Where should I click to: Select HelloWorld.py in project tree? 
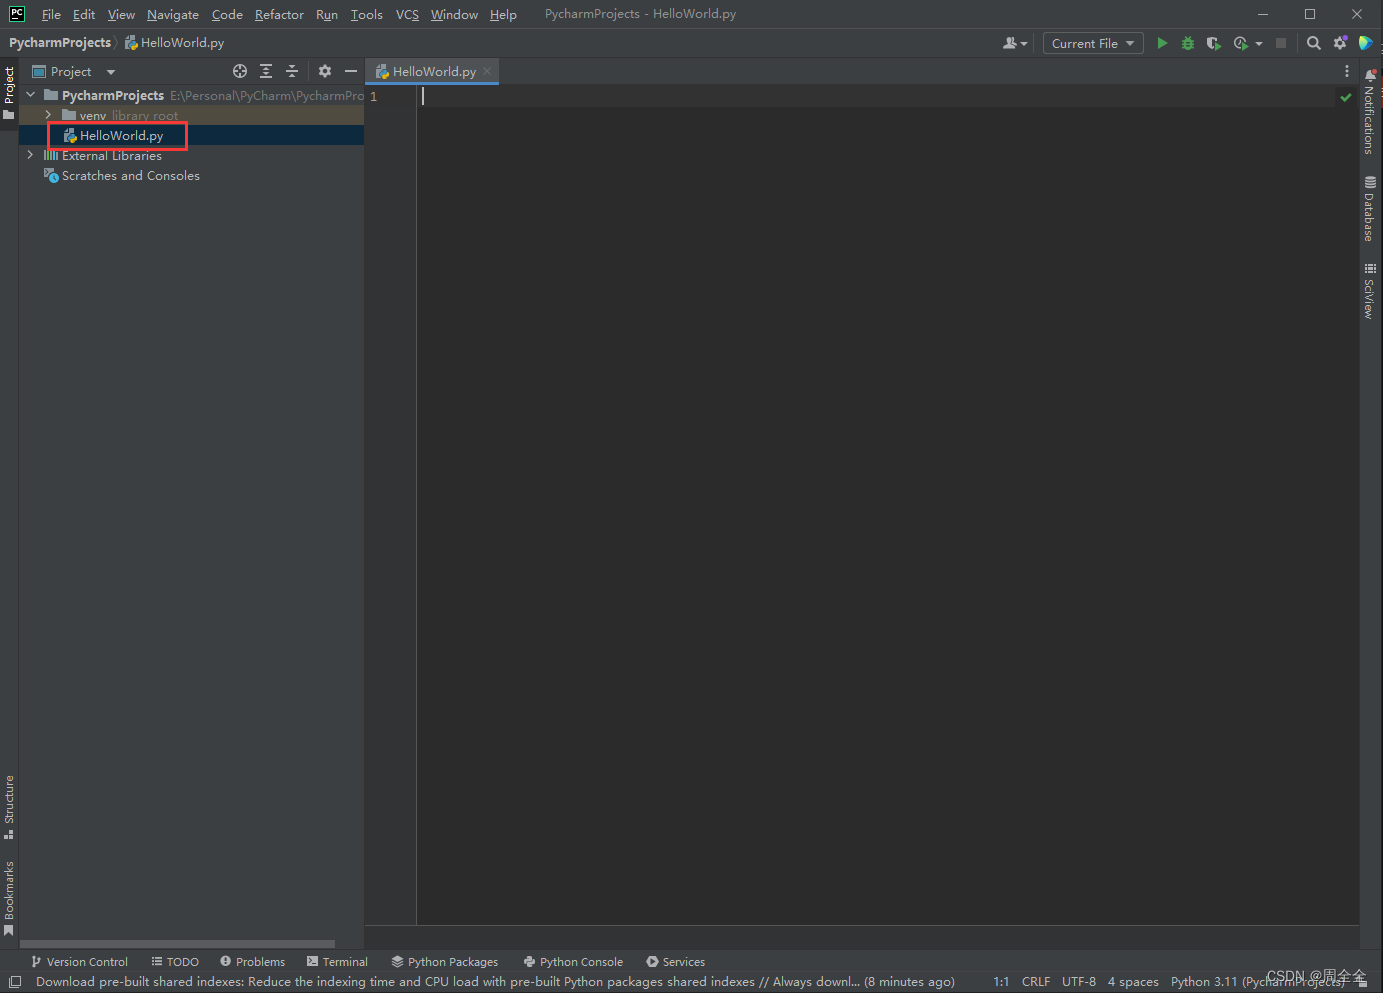[x=121, y=135]
